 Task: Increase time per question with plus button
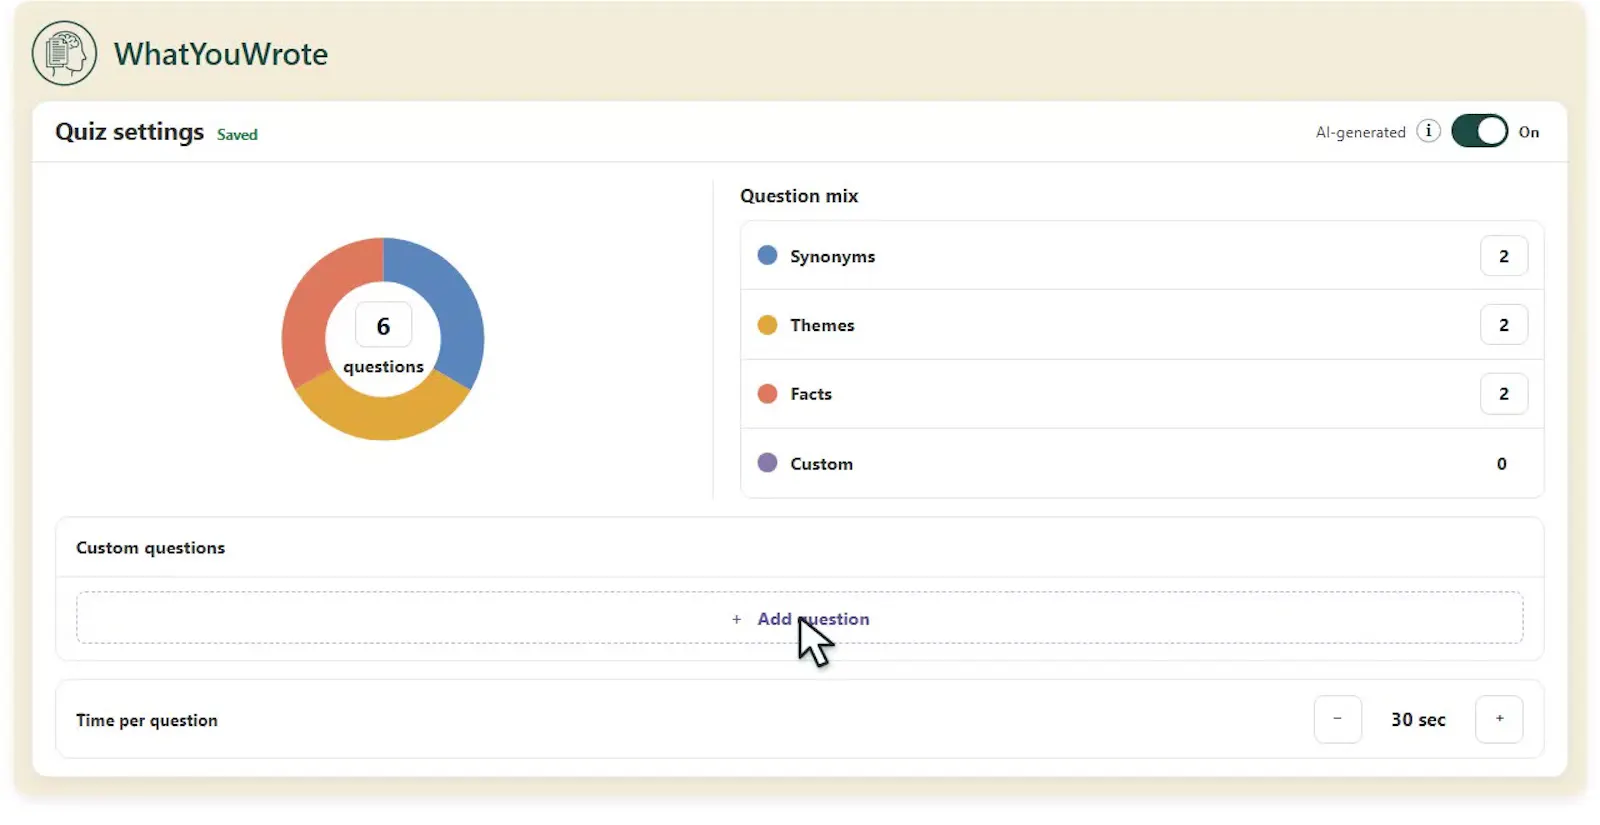coord(1499,719)
